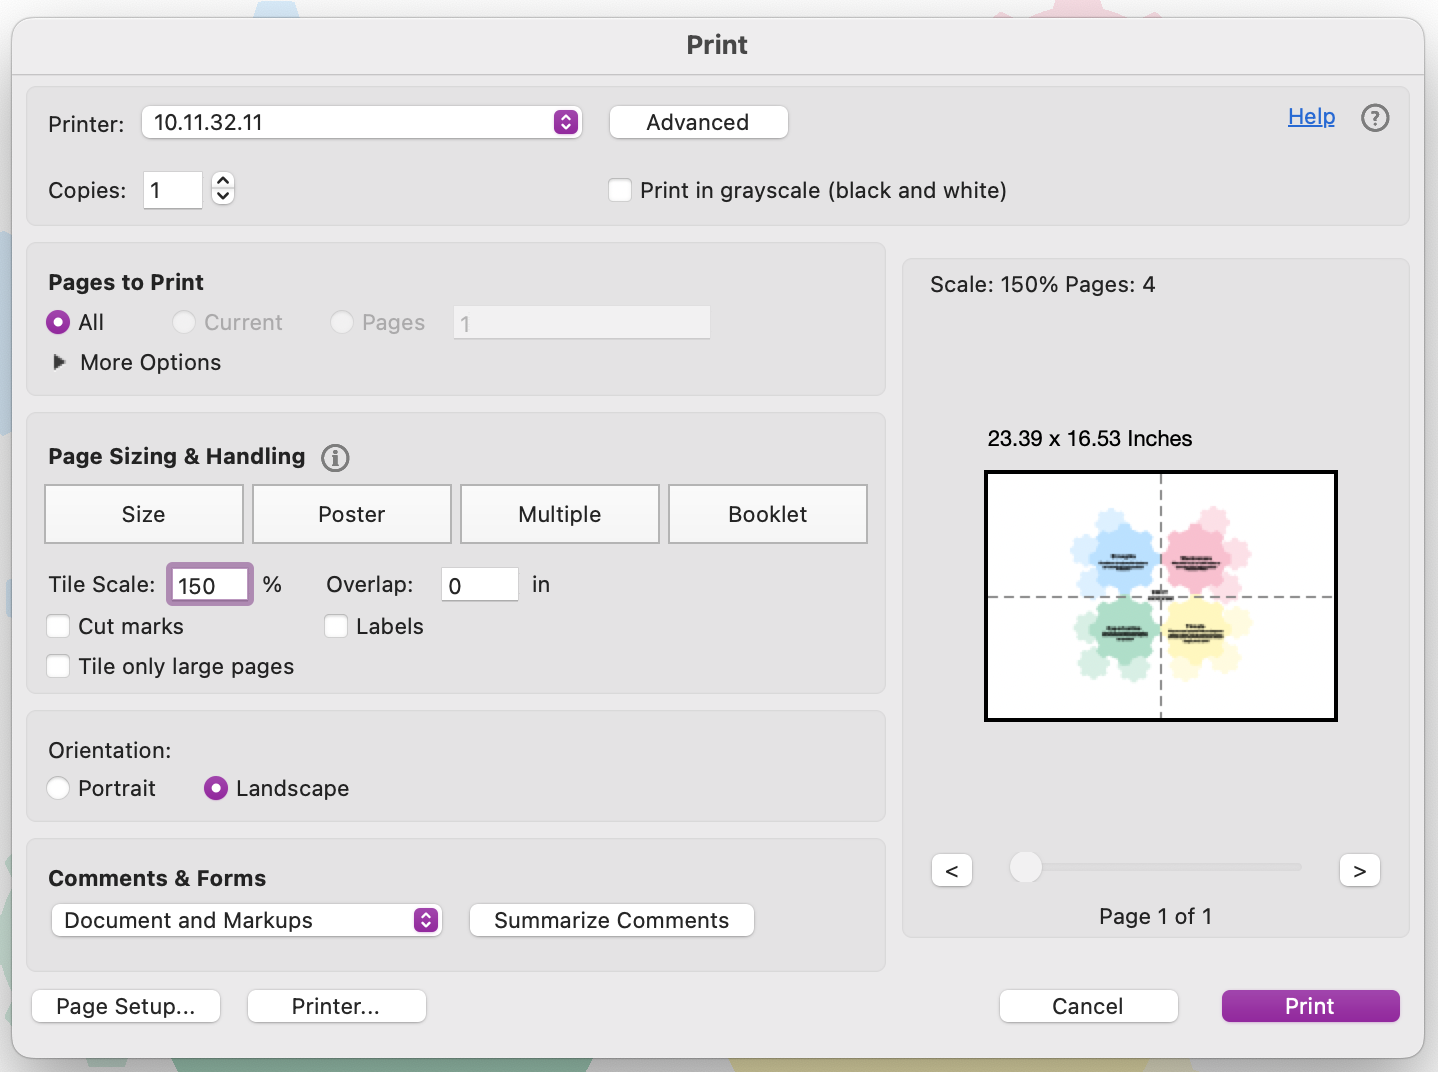Click the Help link
Screen dimensions: 1438x1072
click(x=1310, y=116)
